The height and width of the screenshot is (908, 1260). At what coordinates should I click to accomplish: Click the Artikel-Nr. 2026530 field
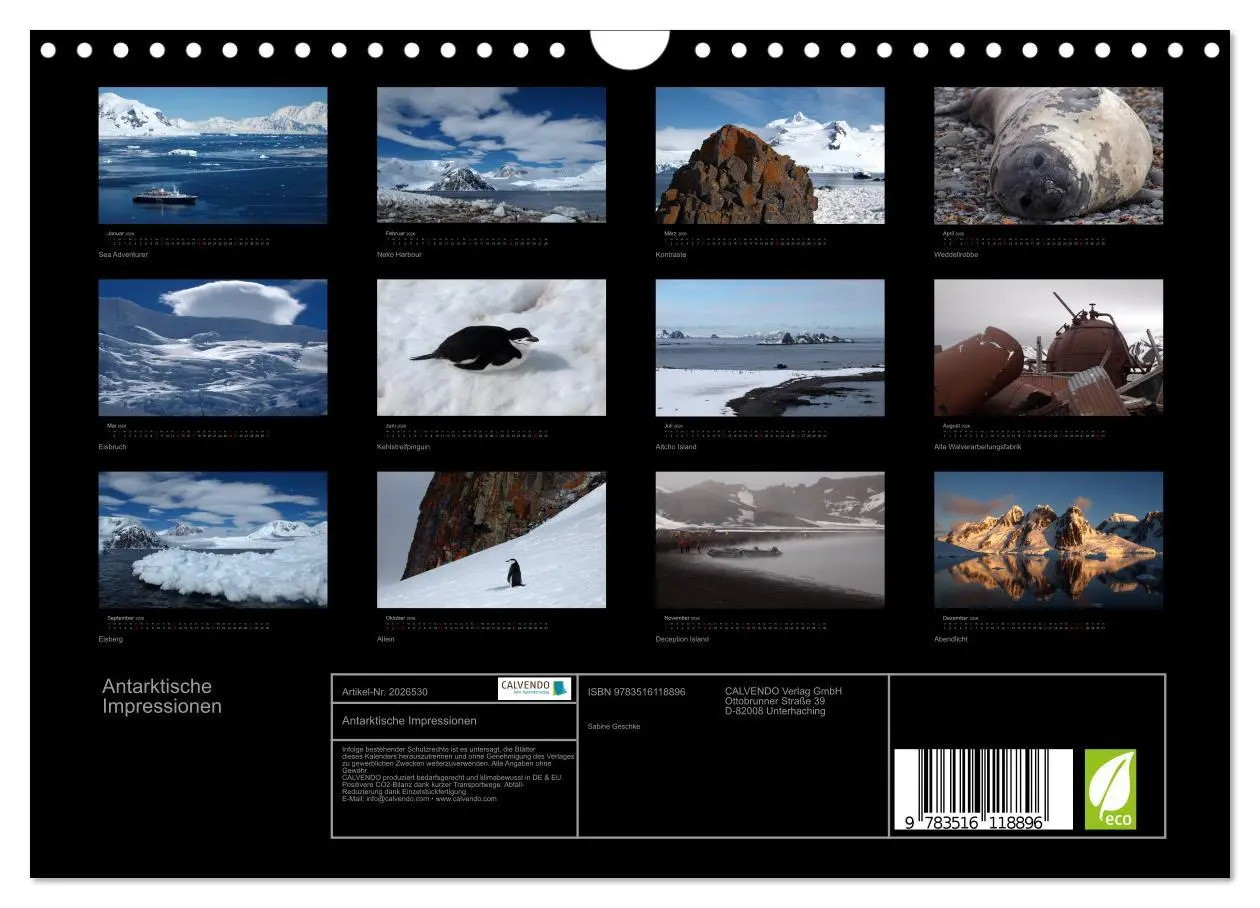coord(385,692)
